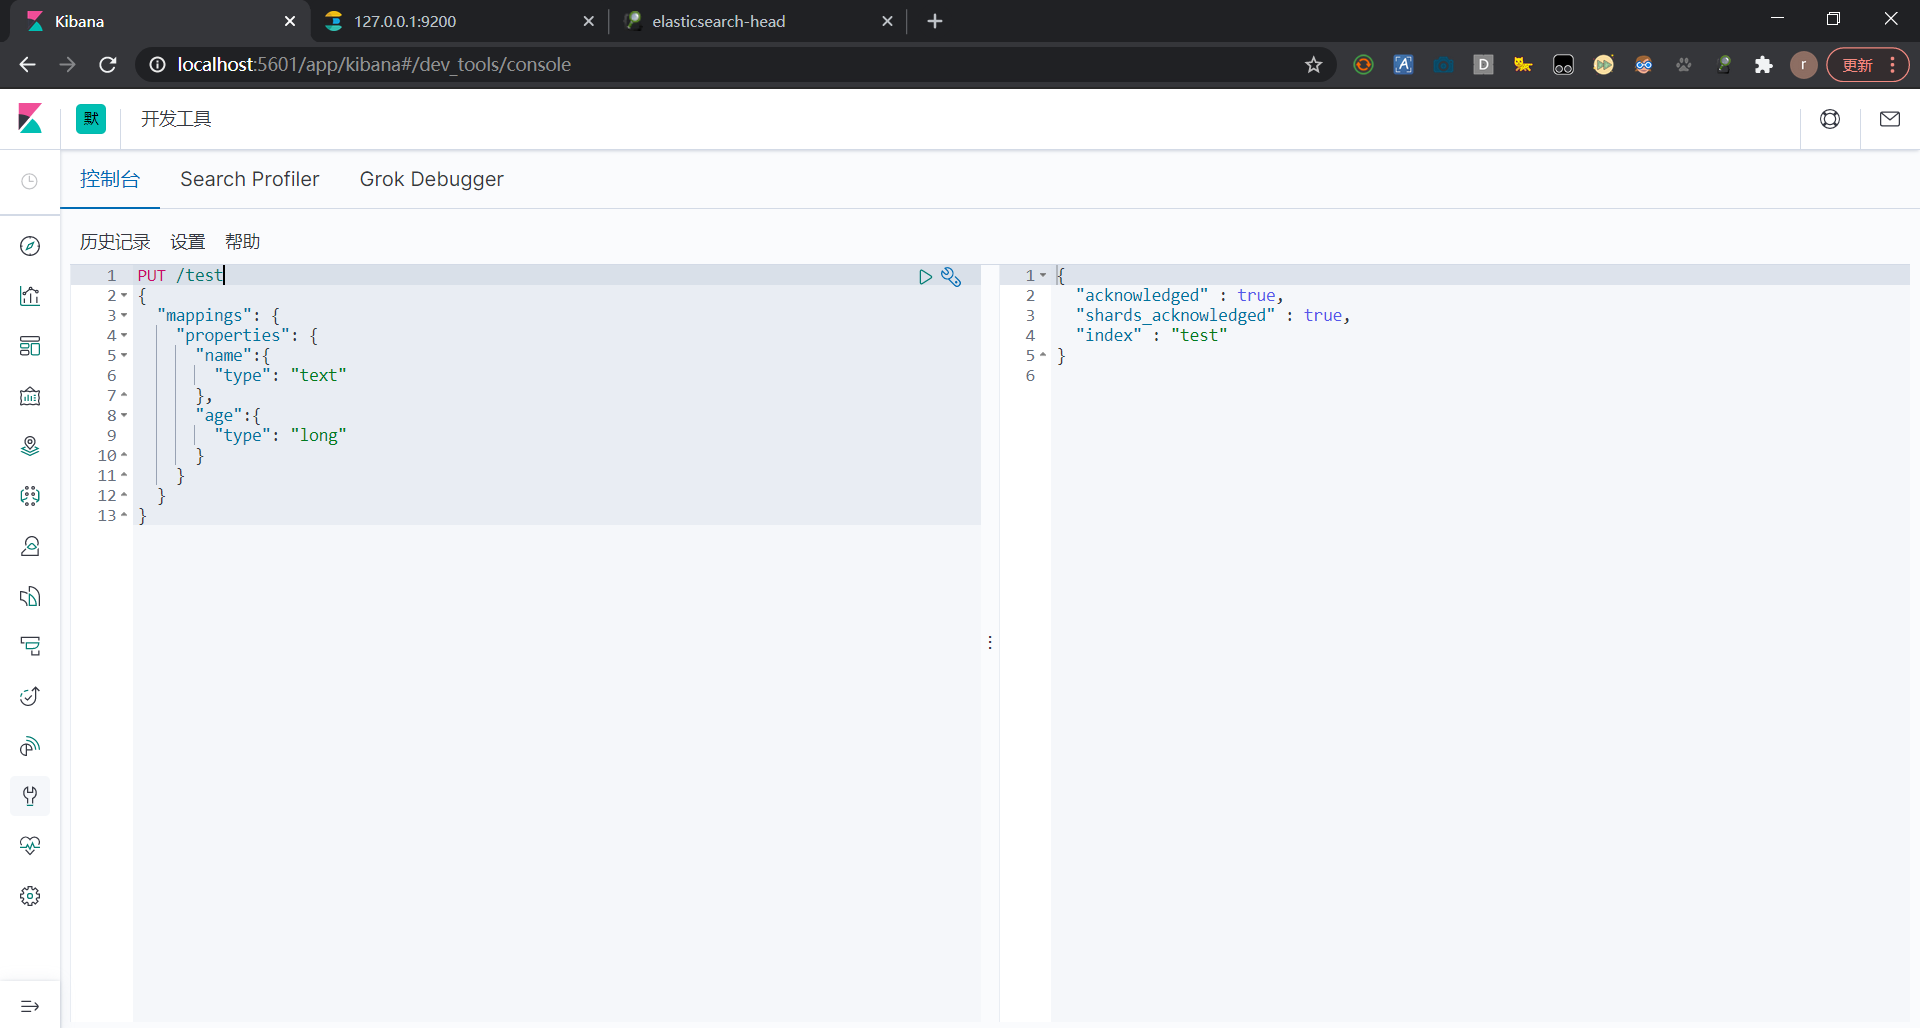
Task: Click the 更新 browser update button
Action: (1867, 65)
